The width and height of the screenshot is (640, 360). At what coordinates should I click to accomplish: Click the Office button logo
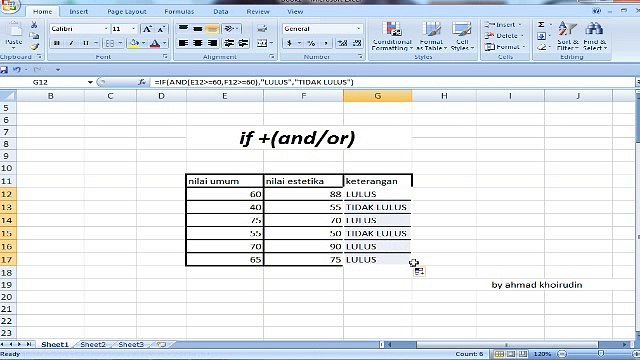click(x=9, y=5)
